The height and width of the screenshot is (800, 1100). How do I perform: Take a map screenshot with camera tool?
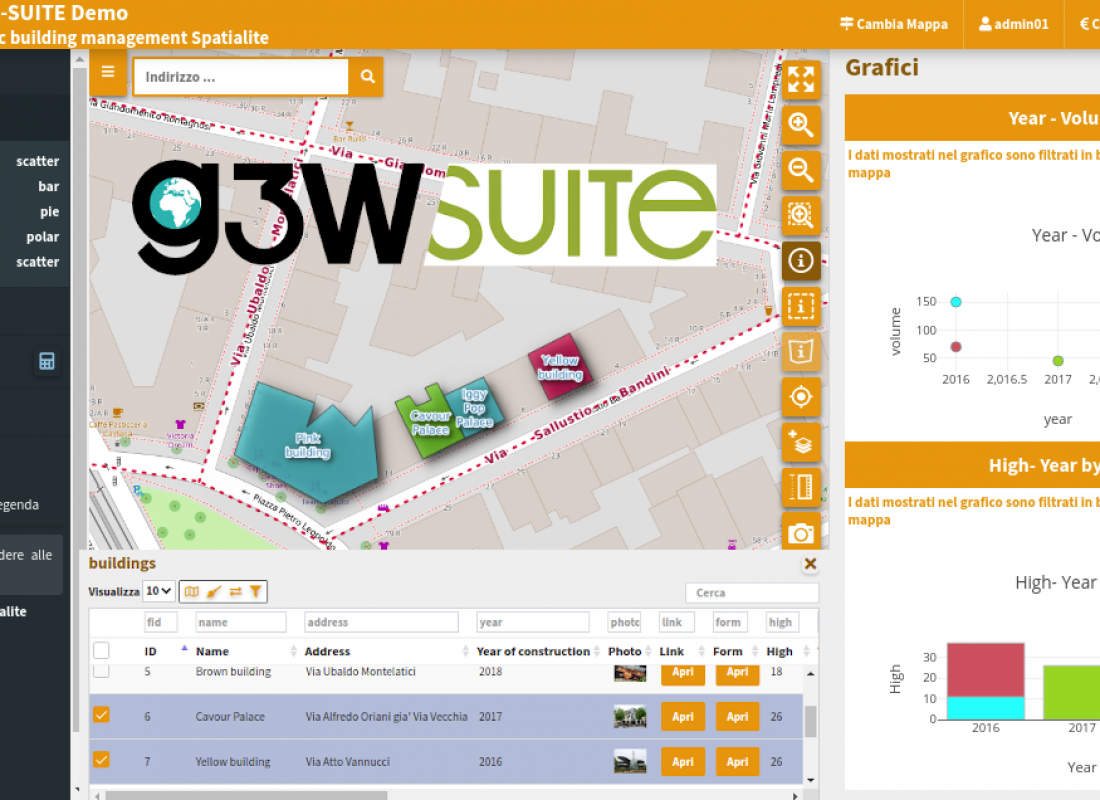(x=800, y=533)
